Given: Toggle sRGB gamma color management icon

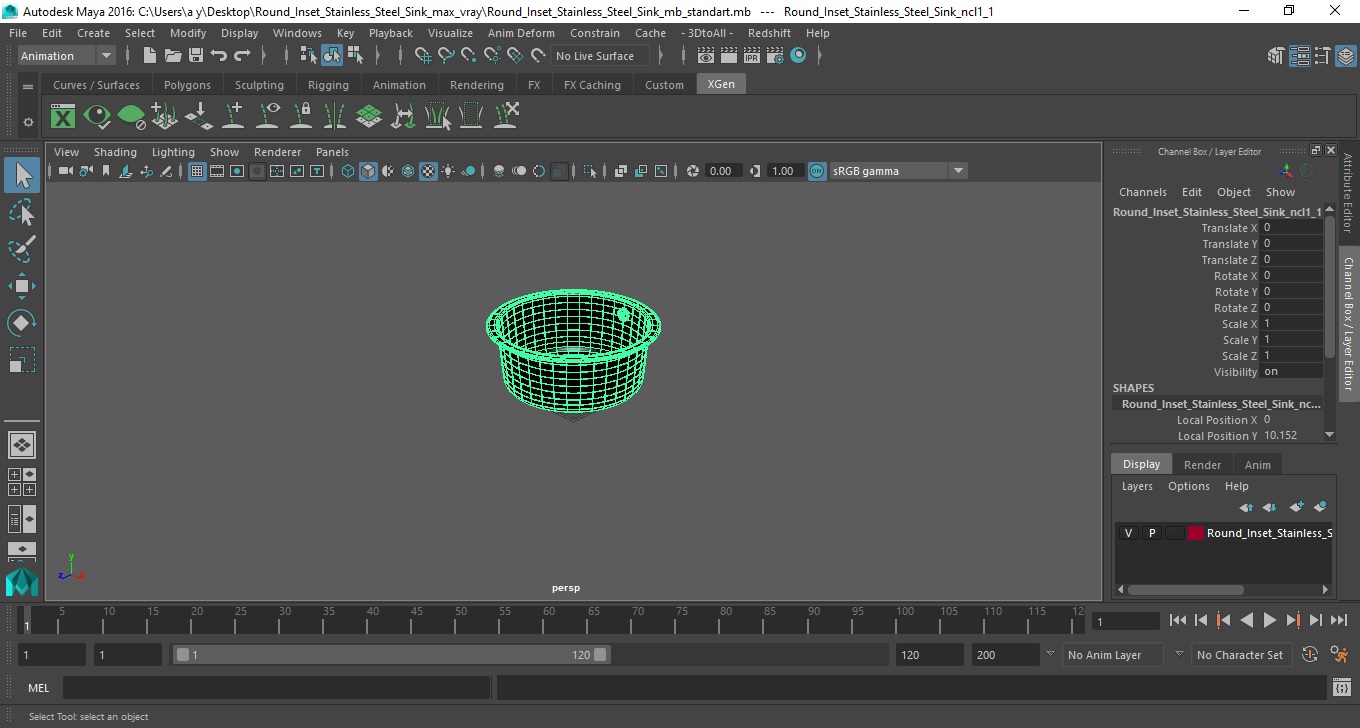Looking at the screenshot, I should click(817, 171).
